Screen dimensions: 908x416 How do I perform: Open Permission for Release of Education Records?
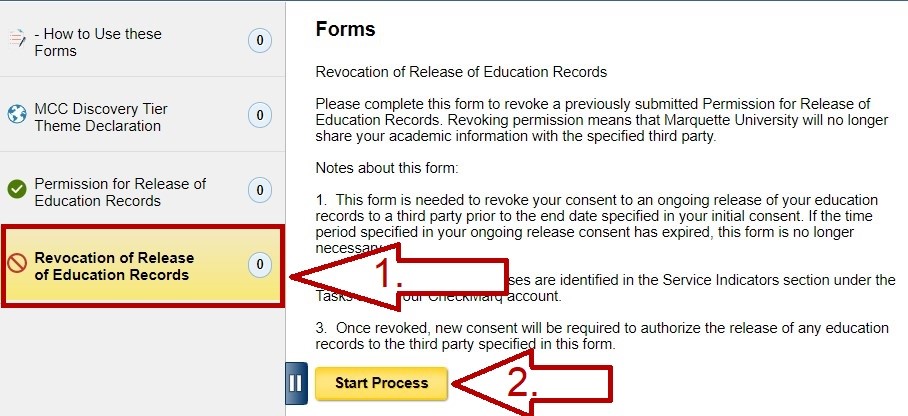[120, 192]
